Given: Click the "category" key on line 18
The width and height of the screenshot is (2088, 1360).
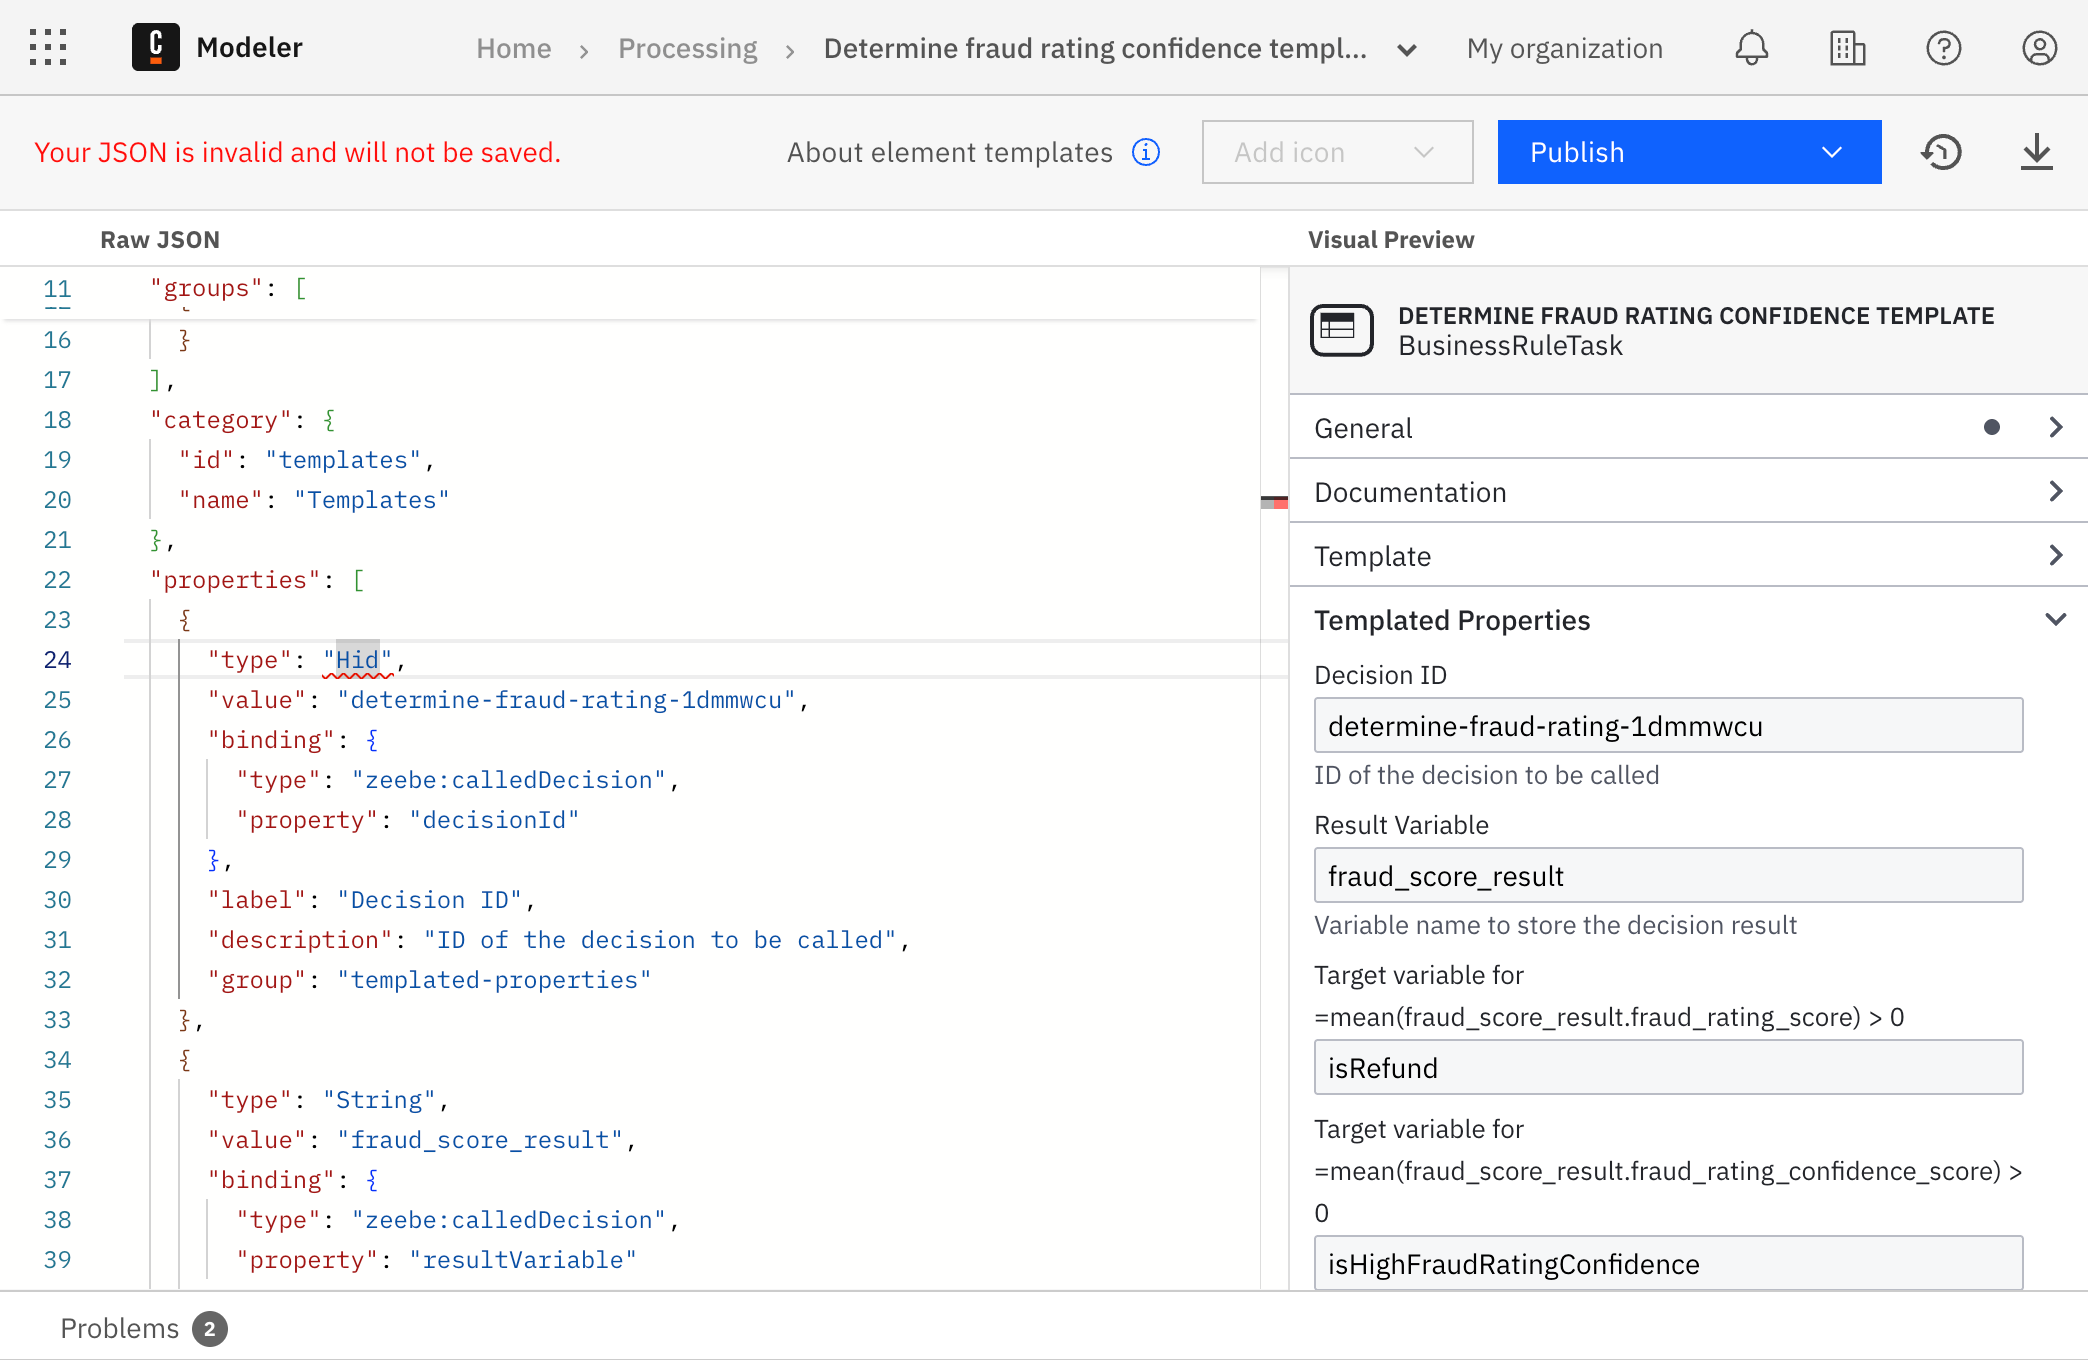Looking at the screenshot, I should (221, 420).
